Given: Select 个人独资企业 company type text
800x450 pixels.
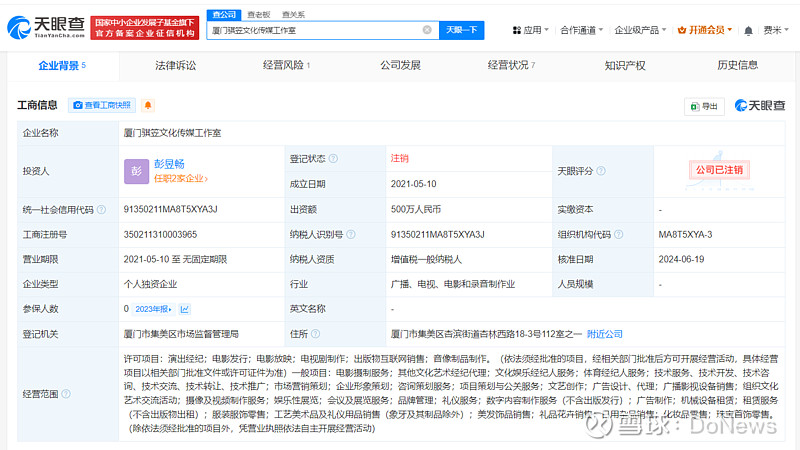Looking at the screenshot, I should [x=150, y=284].
